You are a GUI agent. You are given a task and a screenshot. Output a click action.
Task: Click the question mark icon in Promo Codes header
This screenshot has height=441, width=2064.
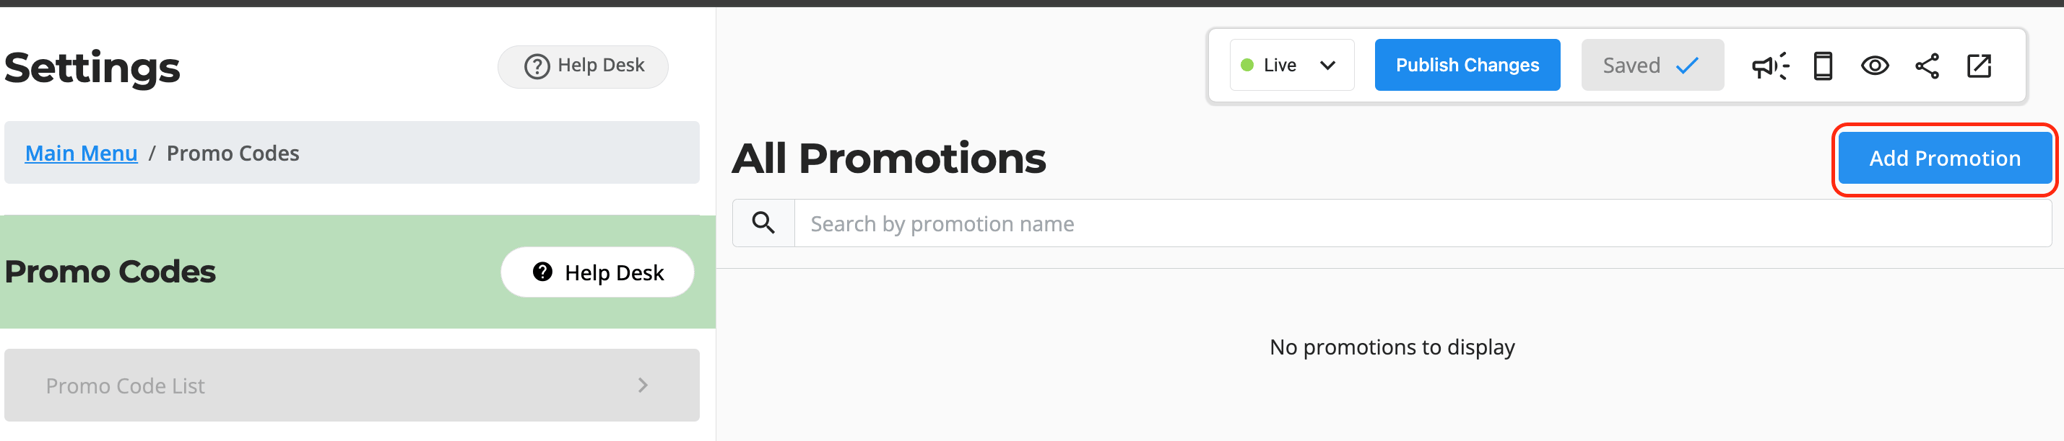543,272
